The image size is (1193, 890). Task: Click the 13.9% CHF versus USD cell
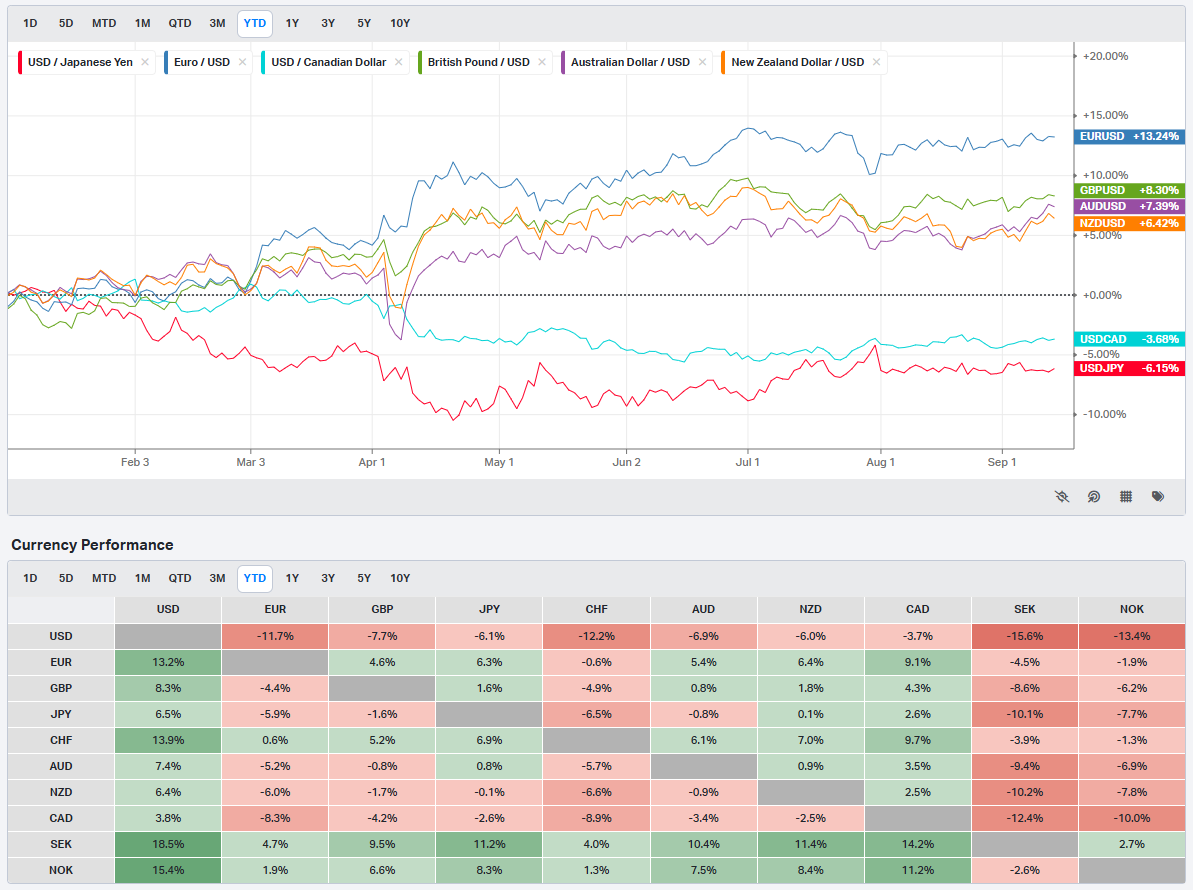pos(168,740)
